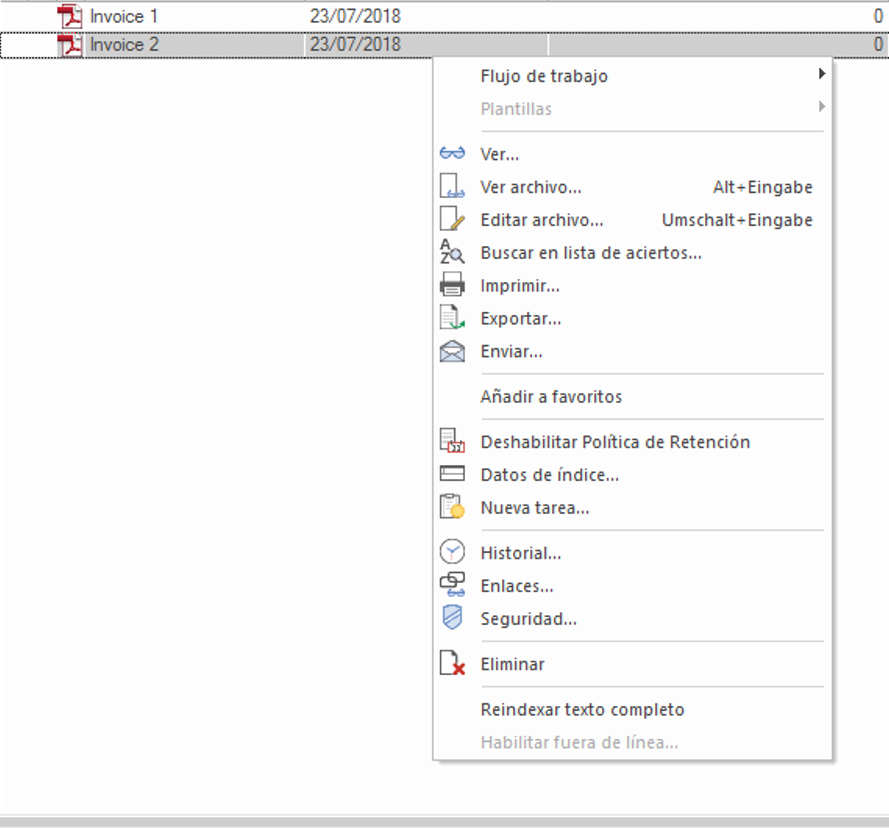889x828 pixels.
Task: Click the Exportar document arrow icon
Action: 452,318
